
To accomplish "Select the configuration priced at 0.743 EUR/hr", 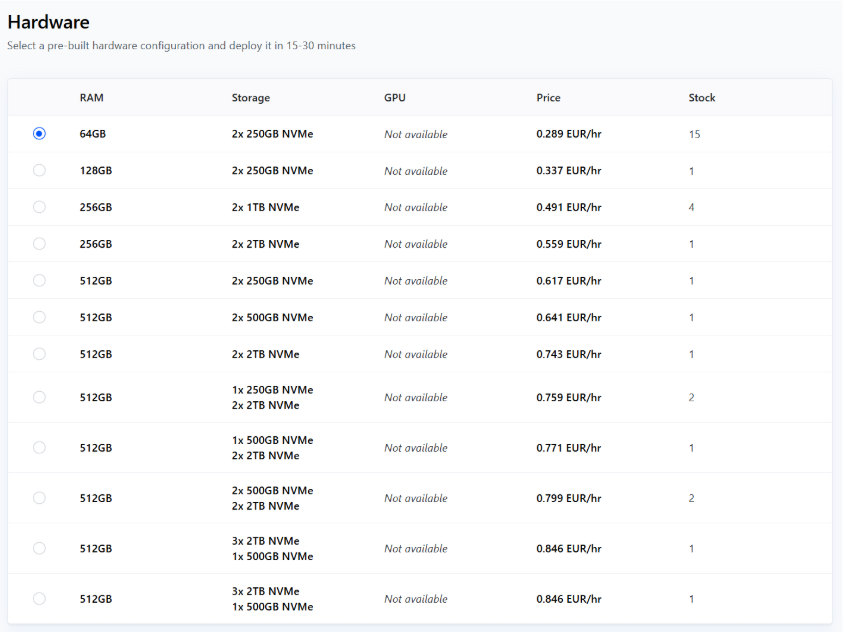I will coord(39,354).
